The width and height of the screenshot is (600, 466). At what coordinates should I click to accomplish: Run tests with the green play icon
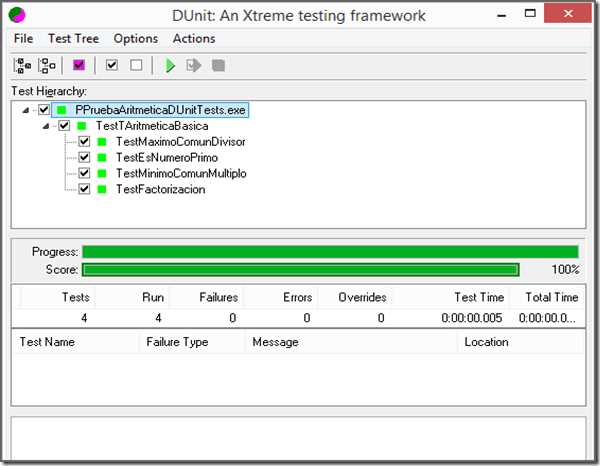pos(170,65)
